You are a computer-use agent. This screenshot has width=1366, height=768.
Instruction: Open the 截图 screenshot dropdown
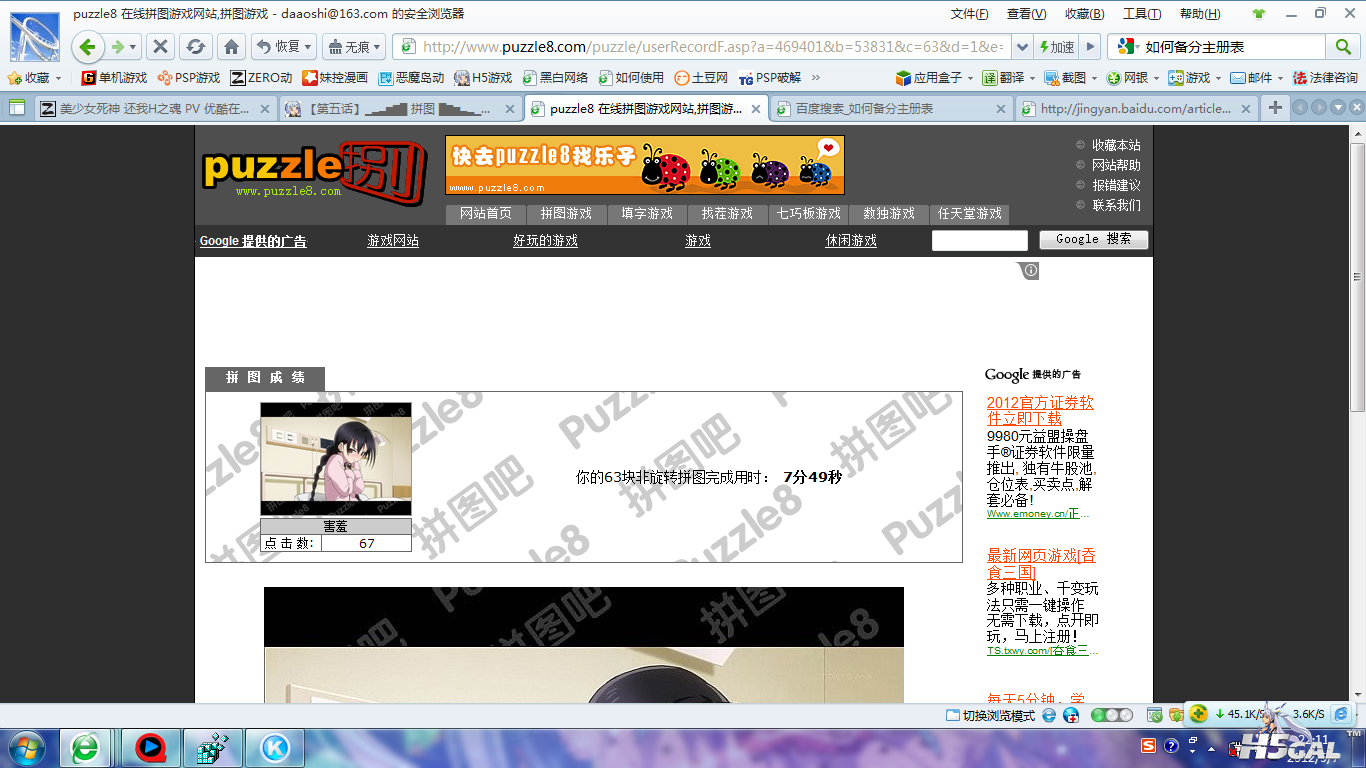[x=1070, y=77]
